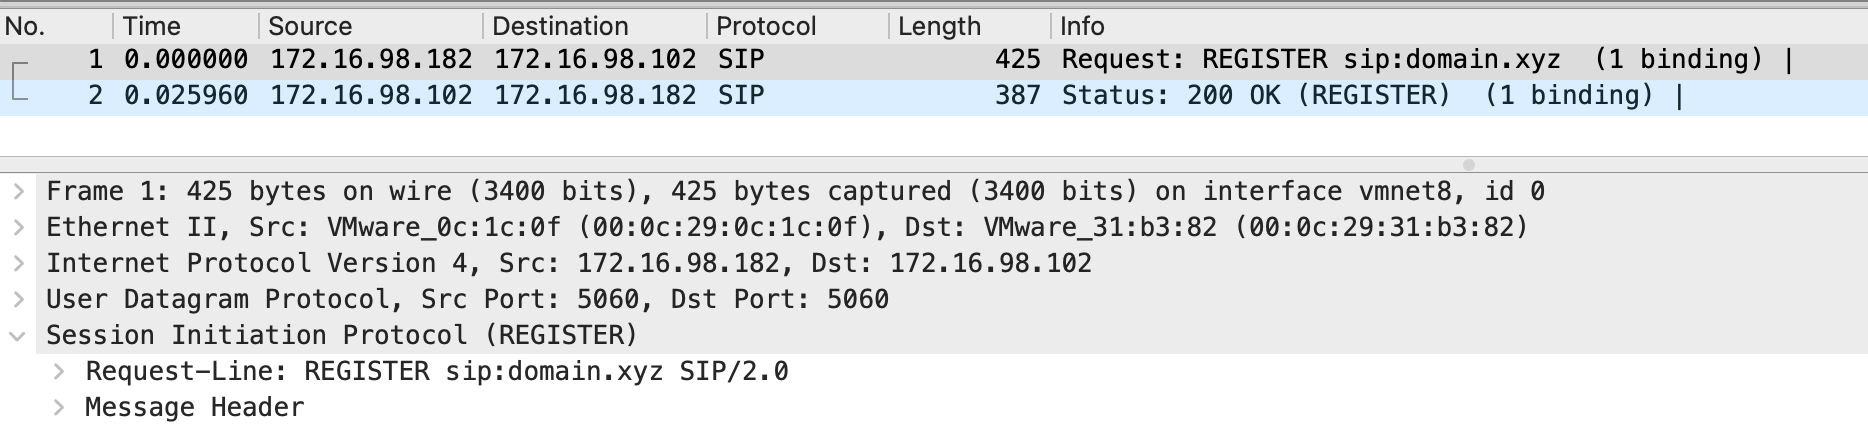Click the pane divider handle dot
This screenshot has height=444, width=1868.
(1469, 165)
